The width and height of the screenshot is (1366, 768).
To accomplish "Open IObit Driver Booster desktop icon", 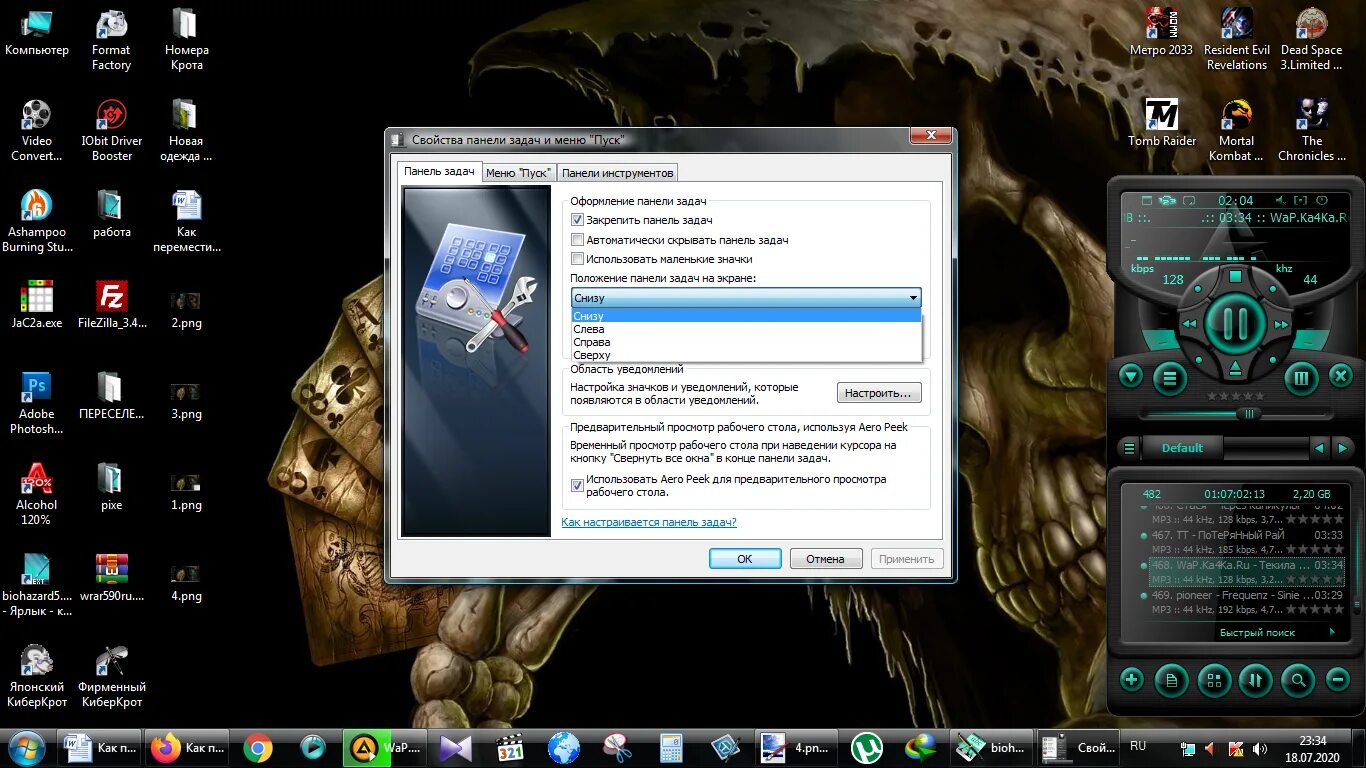I will pos(111,130).
